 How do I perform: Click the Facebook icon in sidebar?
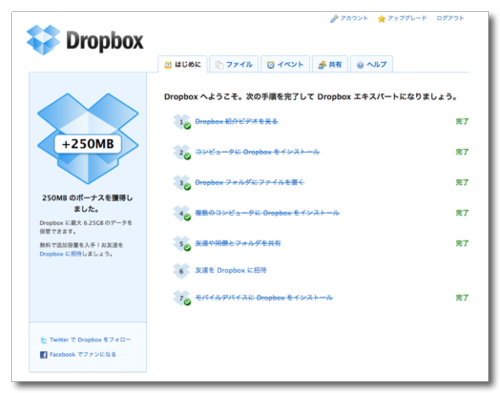pos(43,355)
